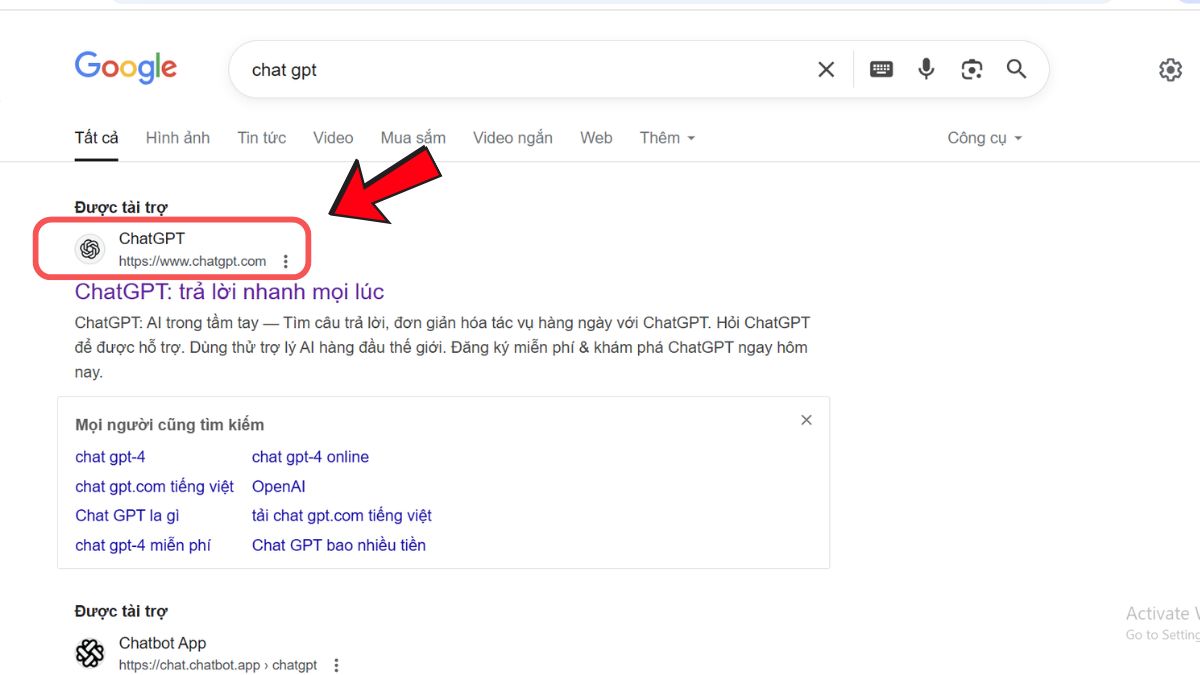Expand the 'Thêm' dropdown

point(667,138)
